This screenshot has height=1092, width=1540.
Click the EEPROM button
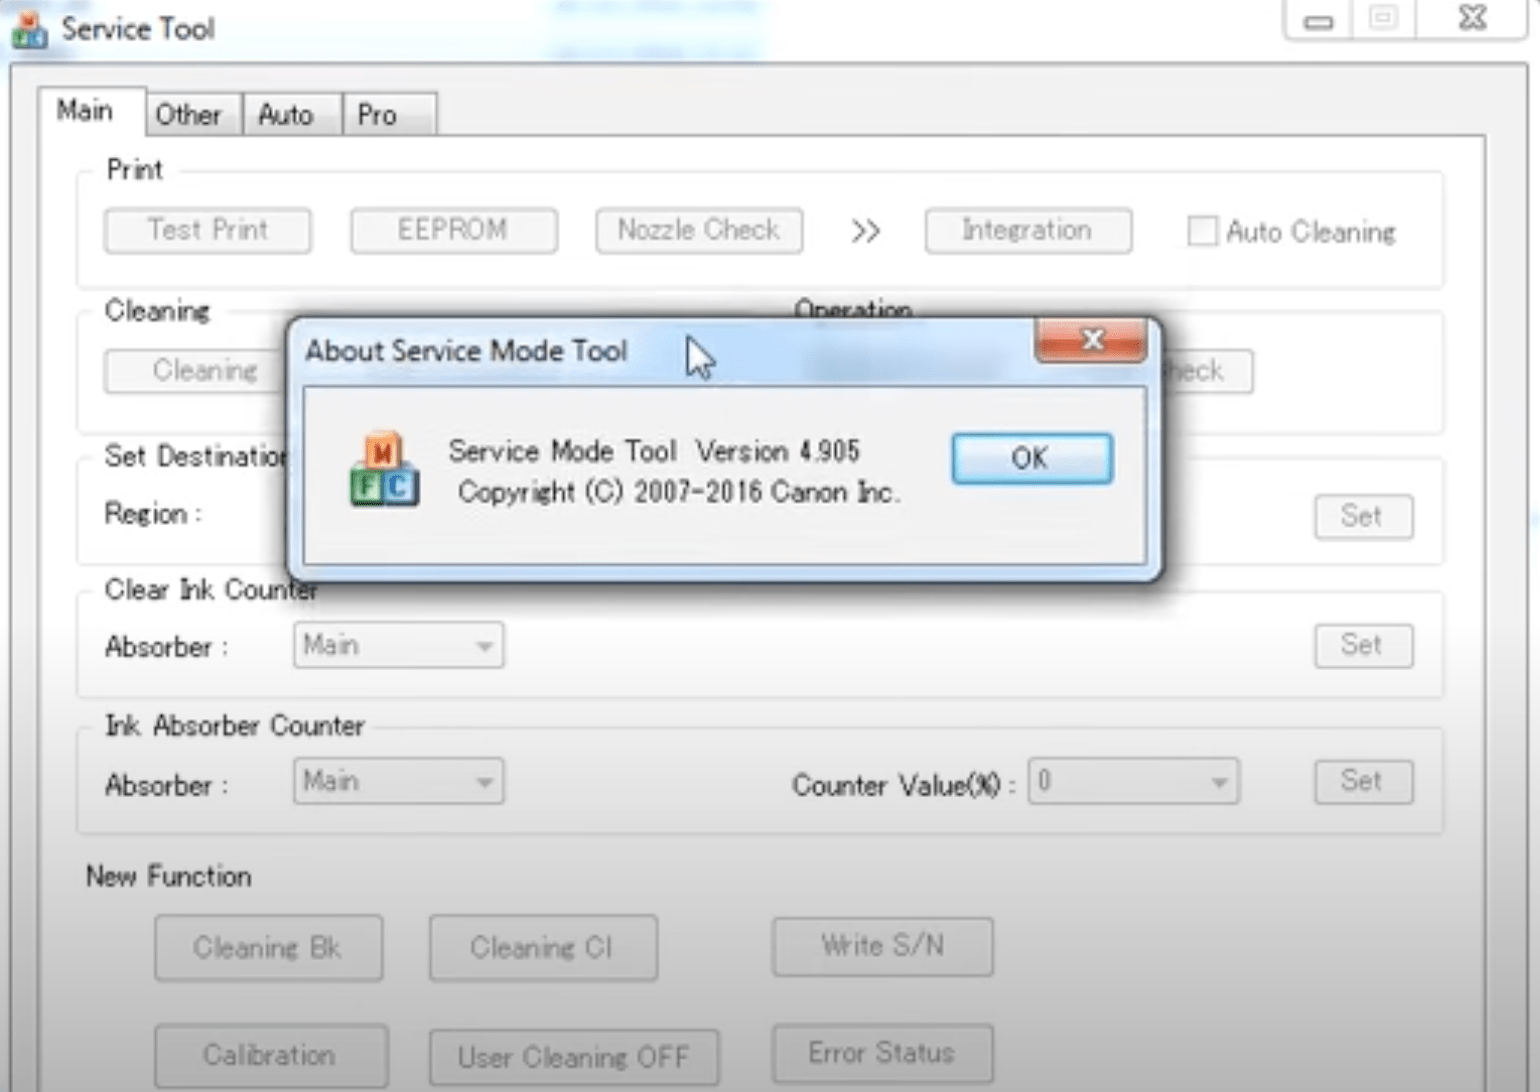tap(453, 230)
